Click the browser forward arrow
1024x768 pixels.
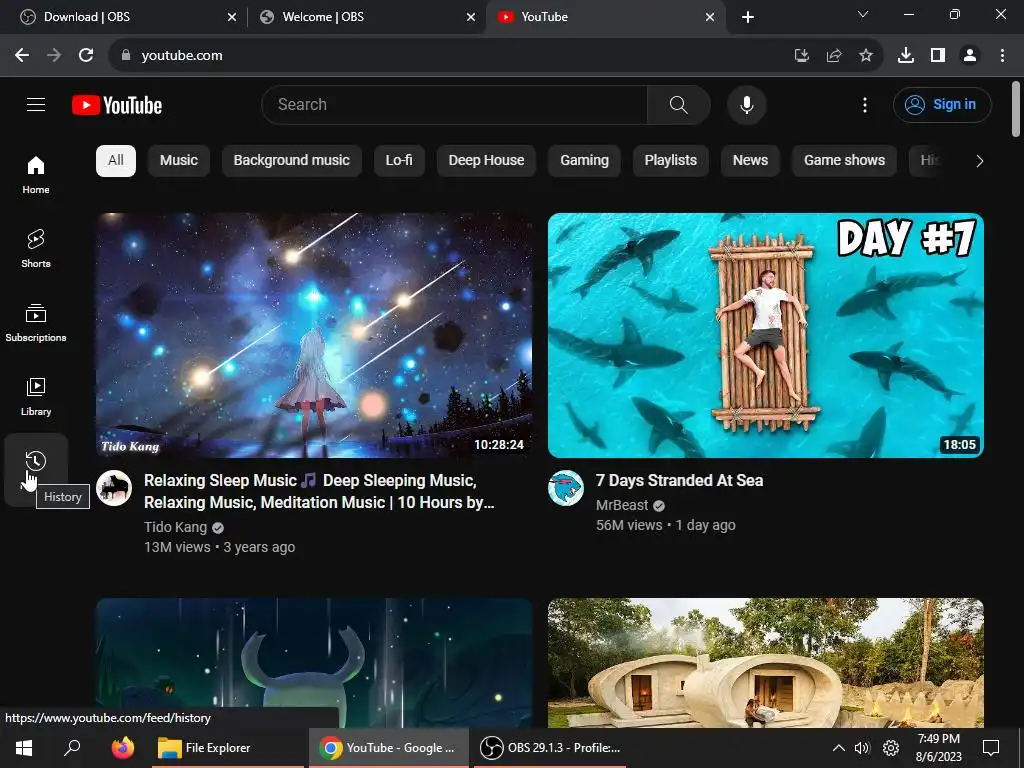tap(54, 56)
